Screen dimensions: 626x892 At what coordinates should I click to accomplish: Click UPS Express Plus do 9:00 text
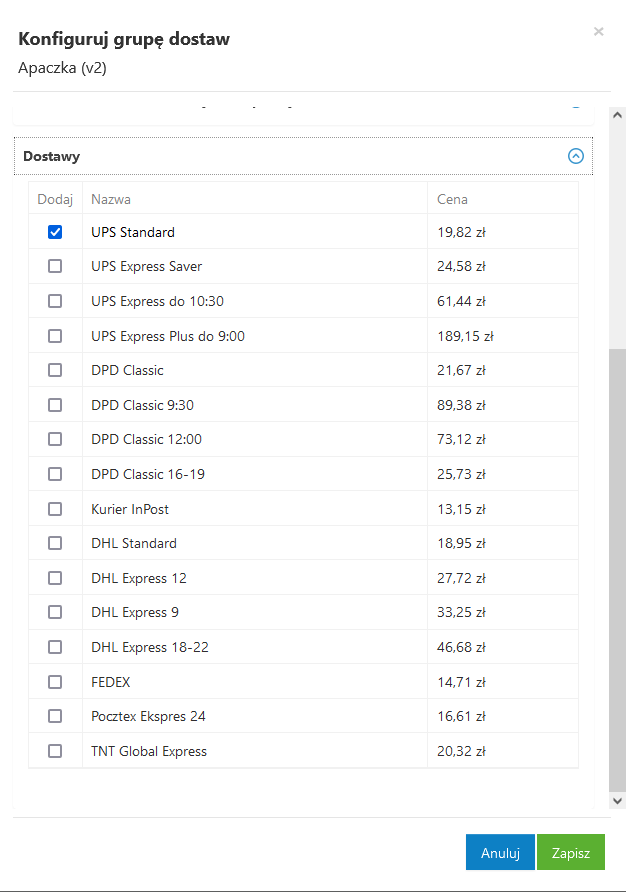click(x=168, y=336)
